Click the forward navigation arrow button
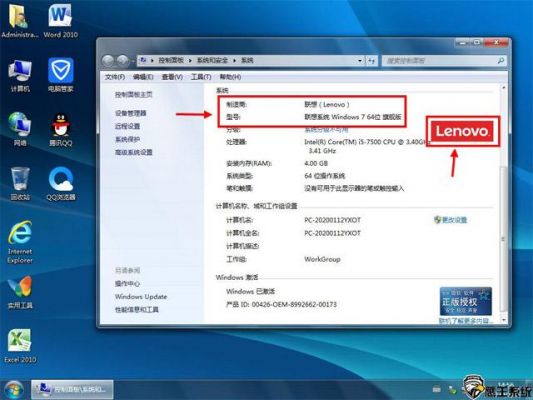 pyautogui.click(x=122, y=61)
